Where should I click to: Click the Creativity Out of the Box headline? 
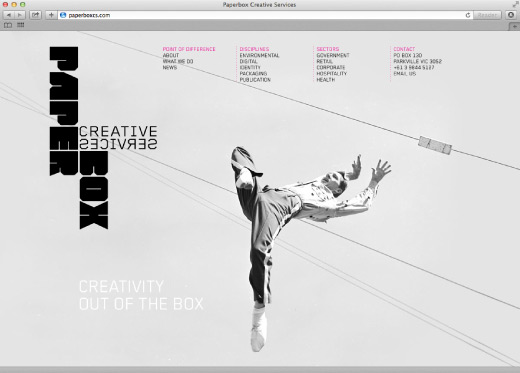pyautogui.click(x=141, y=295)
